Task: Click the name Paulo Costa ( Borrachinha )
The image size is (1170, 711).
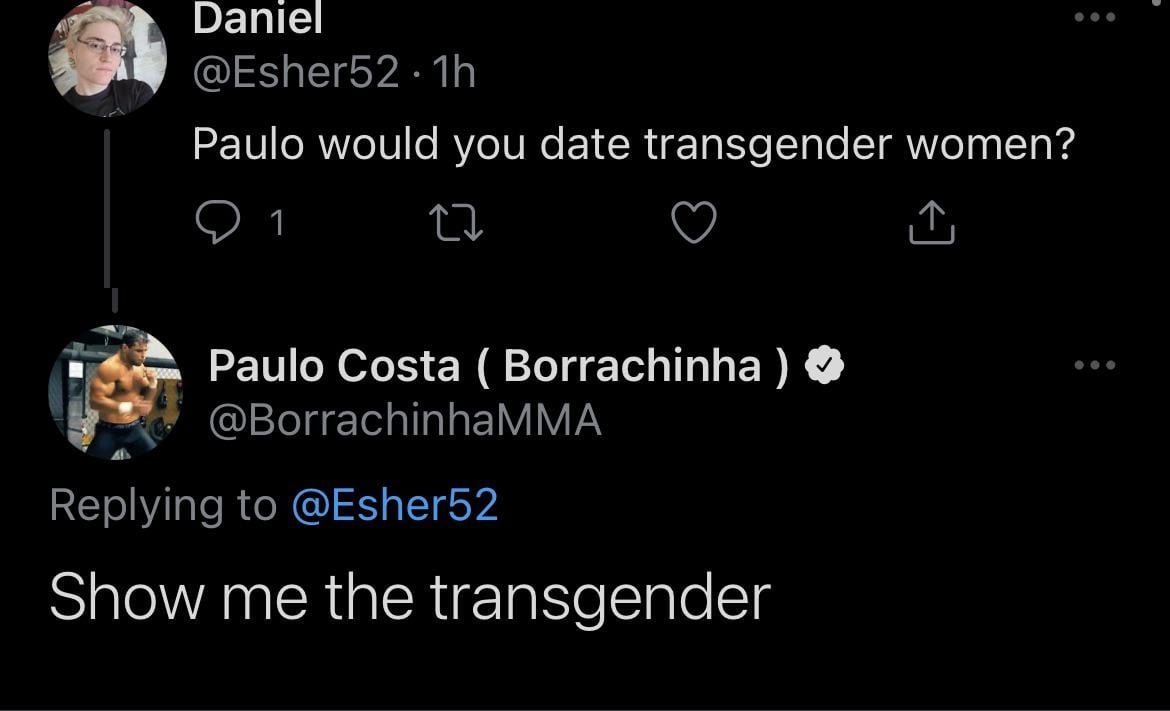Action: pos(498,366)
